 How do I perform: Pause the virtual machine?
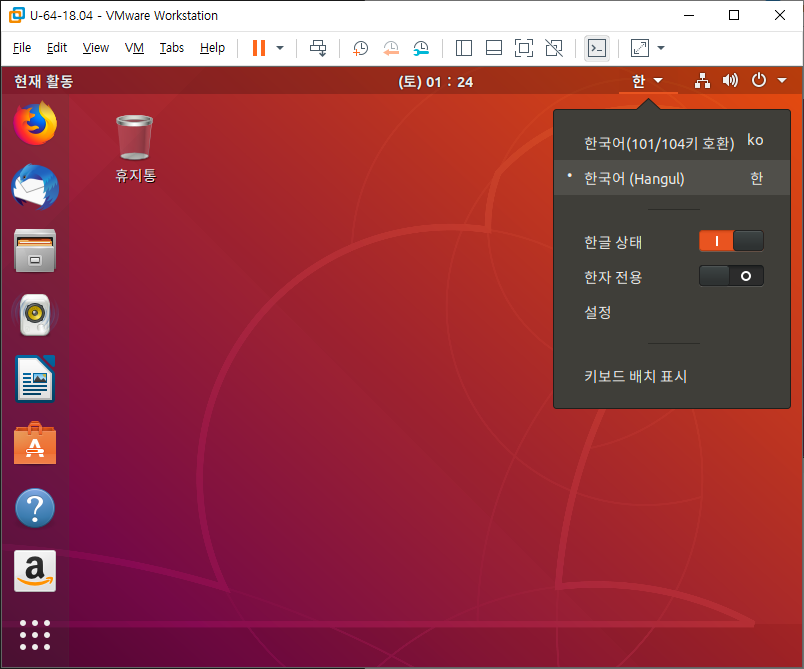[x=259, y=48]
